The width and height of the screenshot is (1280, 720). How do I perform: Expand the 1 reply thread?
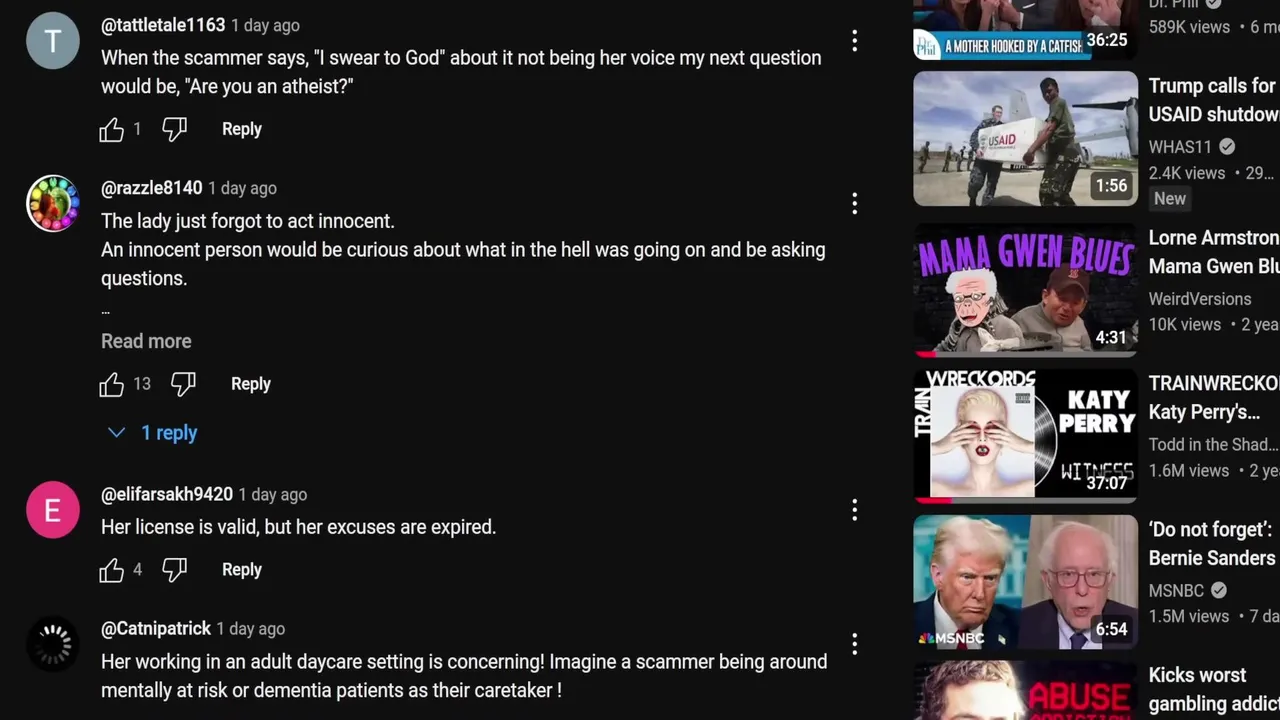153,433
